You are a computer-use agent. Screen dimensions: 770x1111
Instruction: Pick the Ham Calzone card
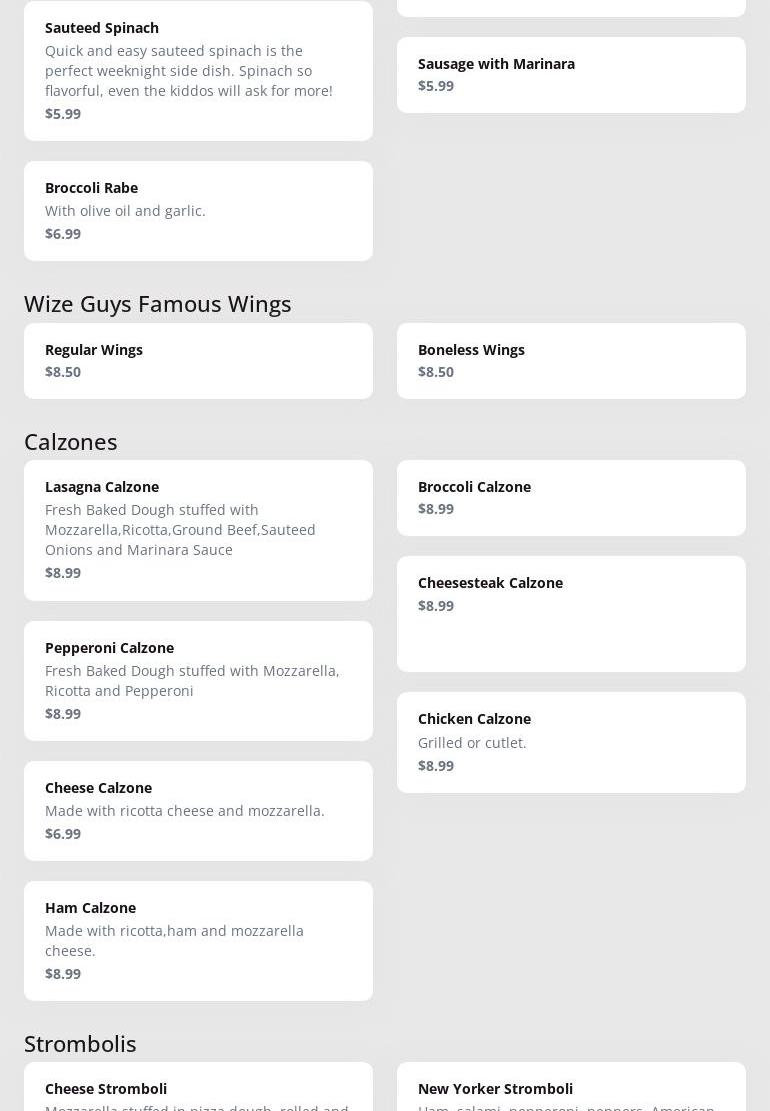198,941
